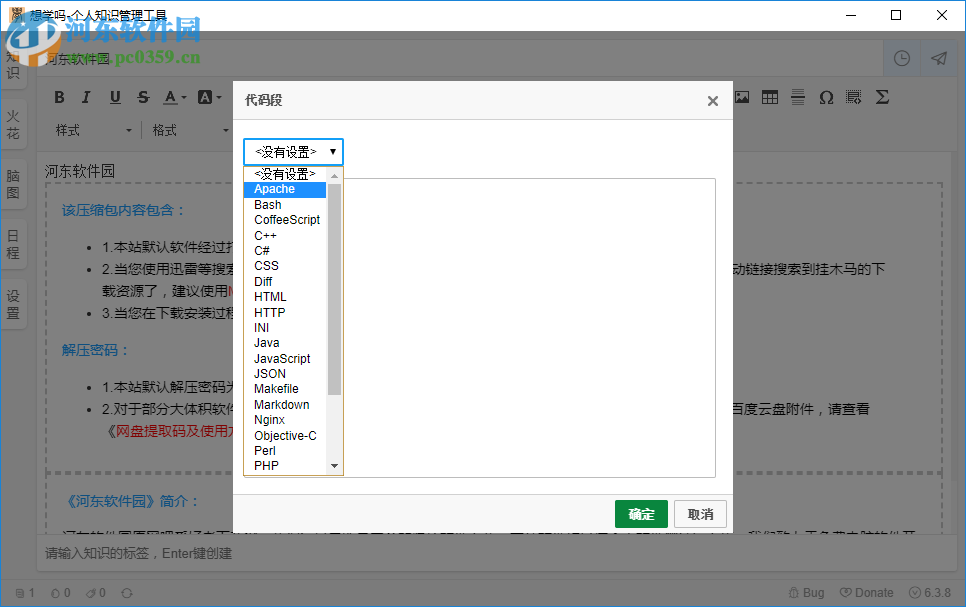Open the code language dropdown showing <没有设置>
Image resolution: width=966 pixels, height=607 pixels.
pyautogui.click(x=292, y=151)
